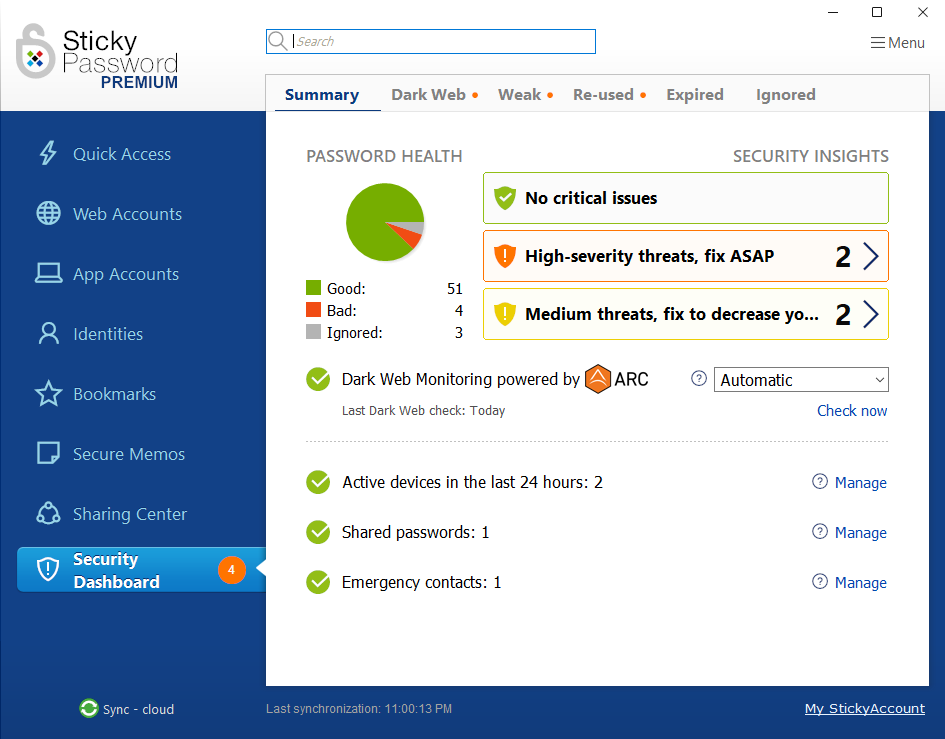Open the Ignored tab
945x739 pixels.
pyautogui.click(x=786, y=95)
